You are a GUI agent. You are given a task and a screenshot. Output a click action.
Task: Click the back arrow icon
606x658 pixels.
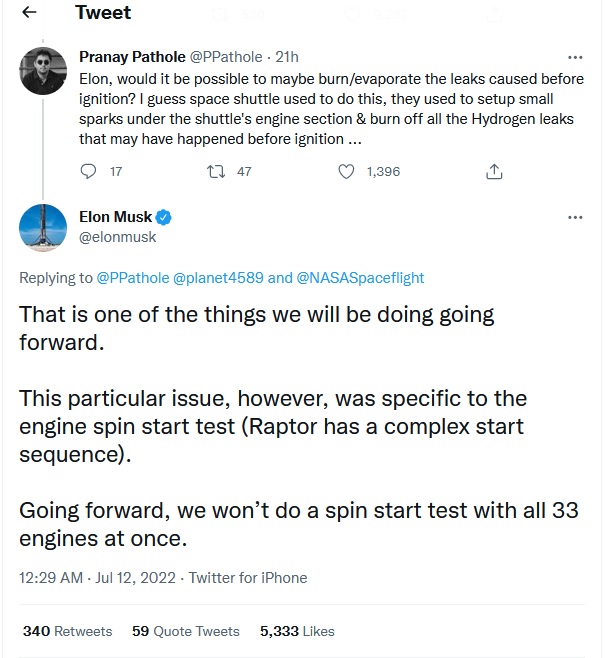pyautogui.click(x=29, y=13)
